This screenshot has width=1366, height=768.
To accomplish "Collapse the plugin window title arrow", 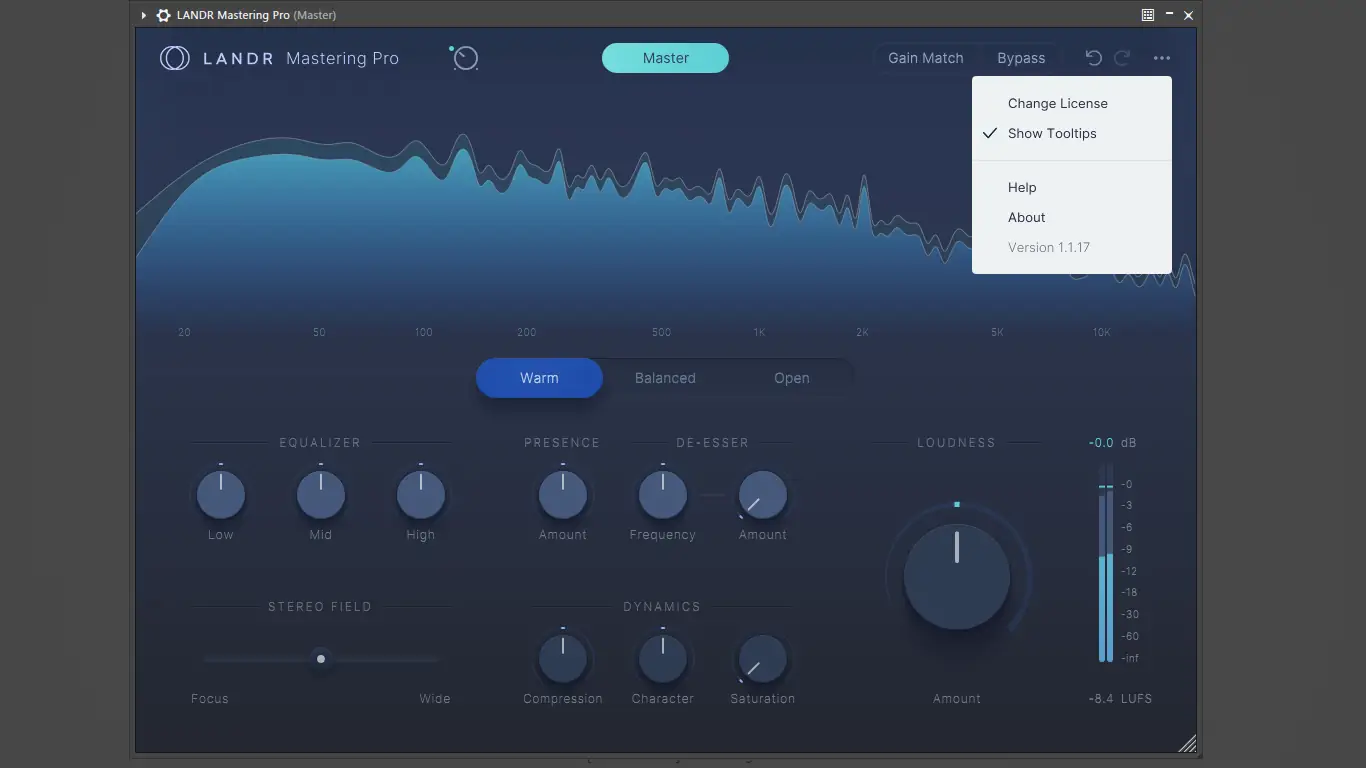I will click(144, 15).
